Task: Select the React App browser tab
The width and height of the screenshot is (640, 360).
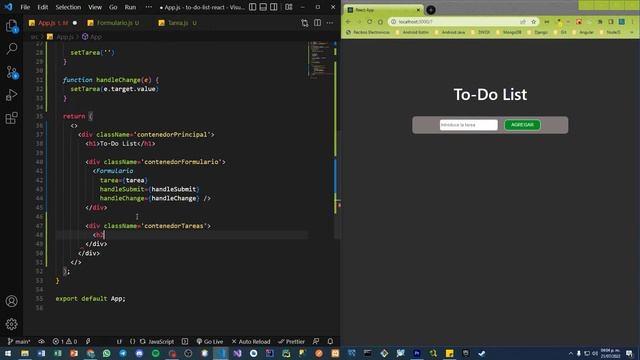Action: [382, 10]
